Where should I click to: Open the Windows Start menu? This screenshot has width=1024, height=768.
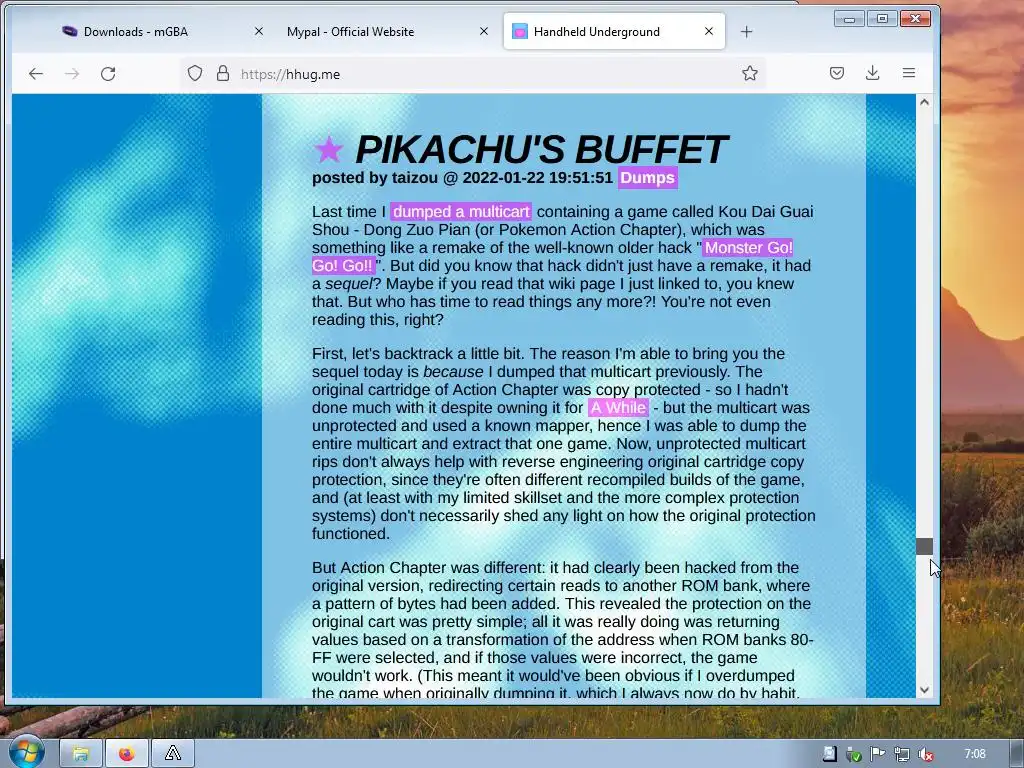click(x=26, y=753)
